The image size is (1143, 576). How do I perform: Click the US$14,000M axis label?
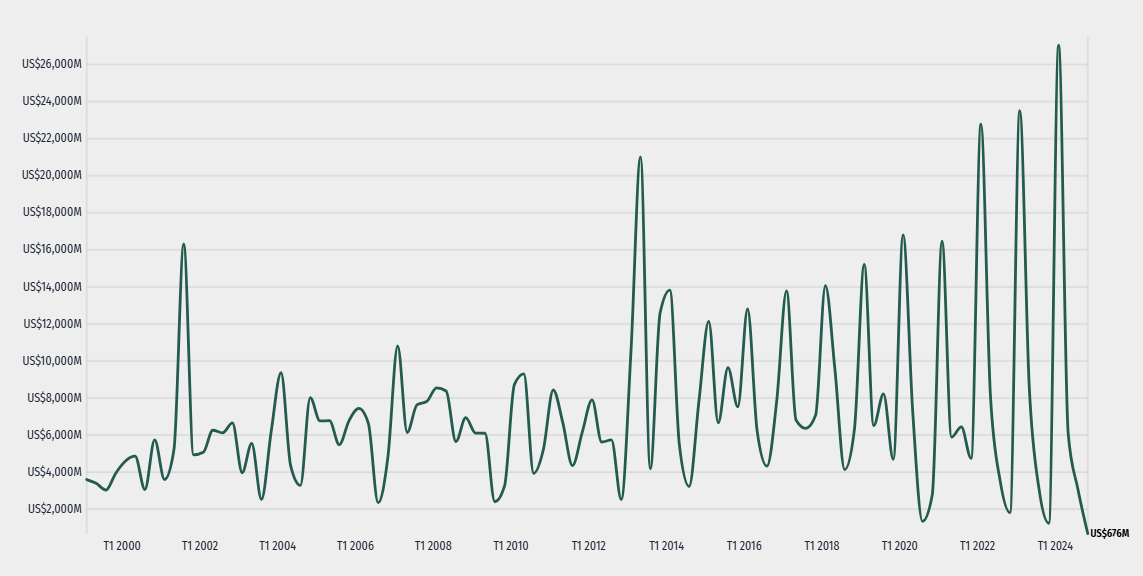pyautogui.click(x=52, y=287)
